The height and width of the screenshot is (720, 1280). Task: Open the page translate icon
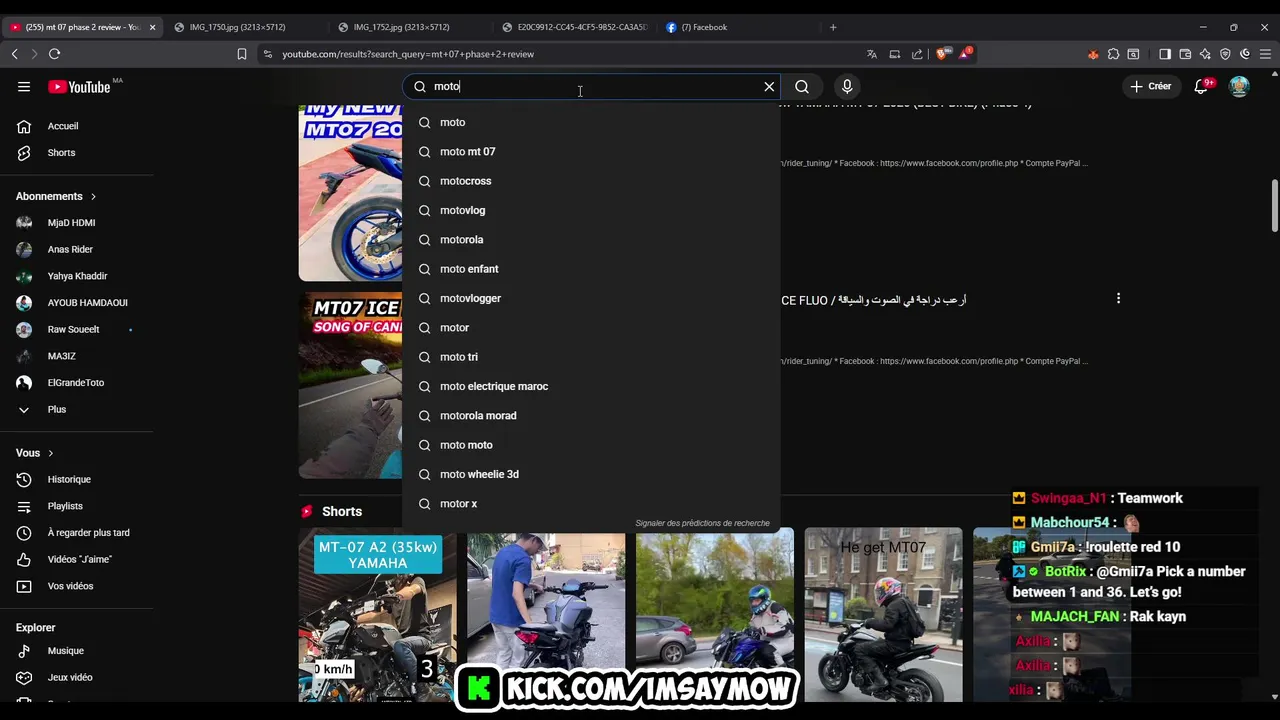(x=872, y=54)
